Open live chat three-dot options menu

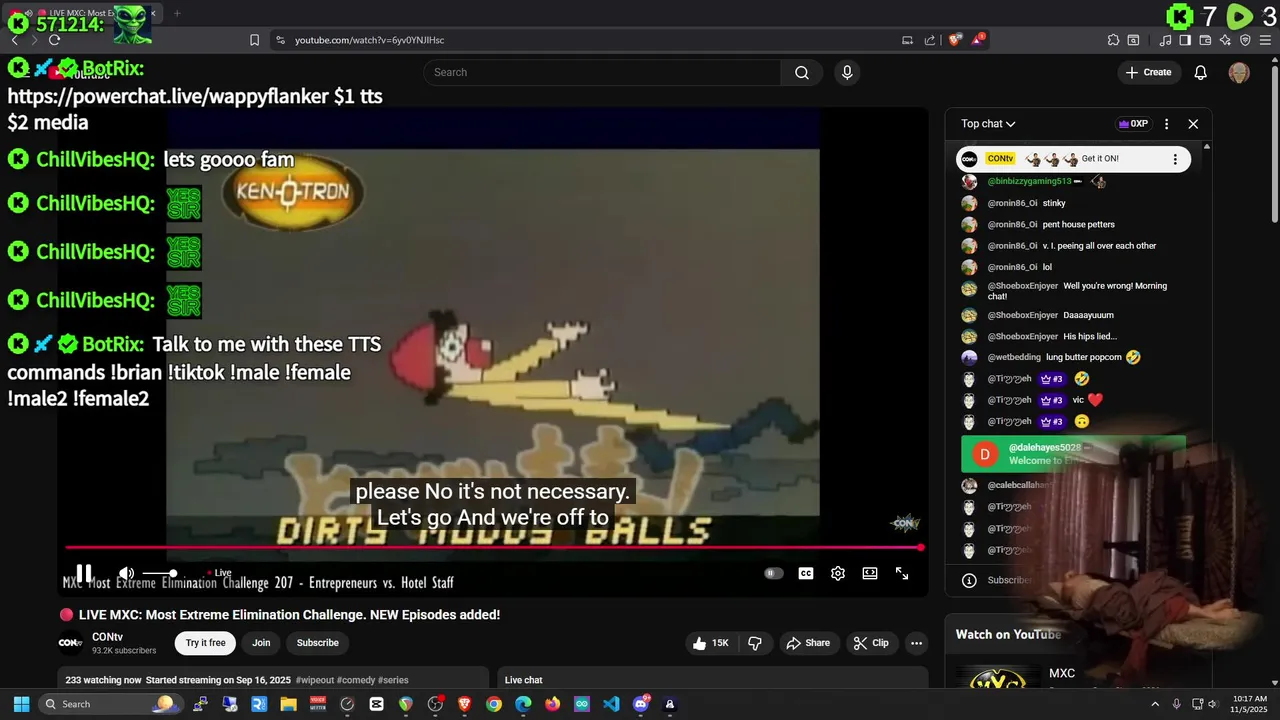pos(1166,124)
